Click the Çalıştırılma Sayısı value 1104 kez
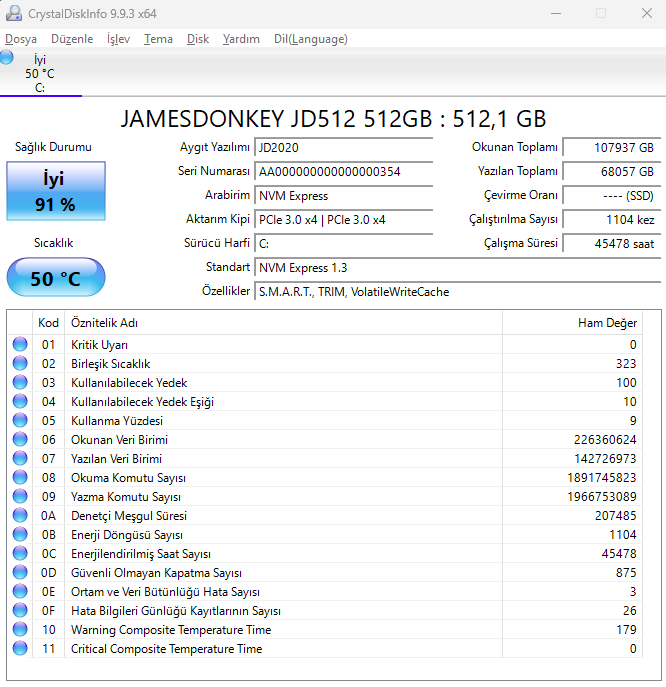666x687 pixels. (612, 220)
